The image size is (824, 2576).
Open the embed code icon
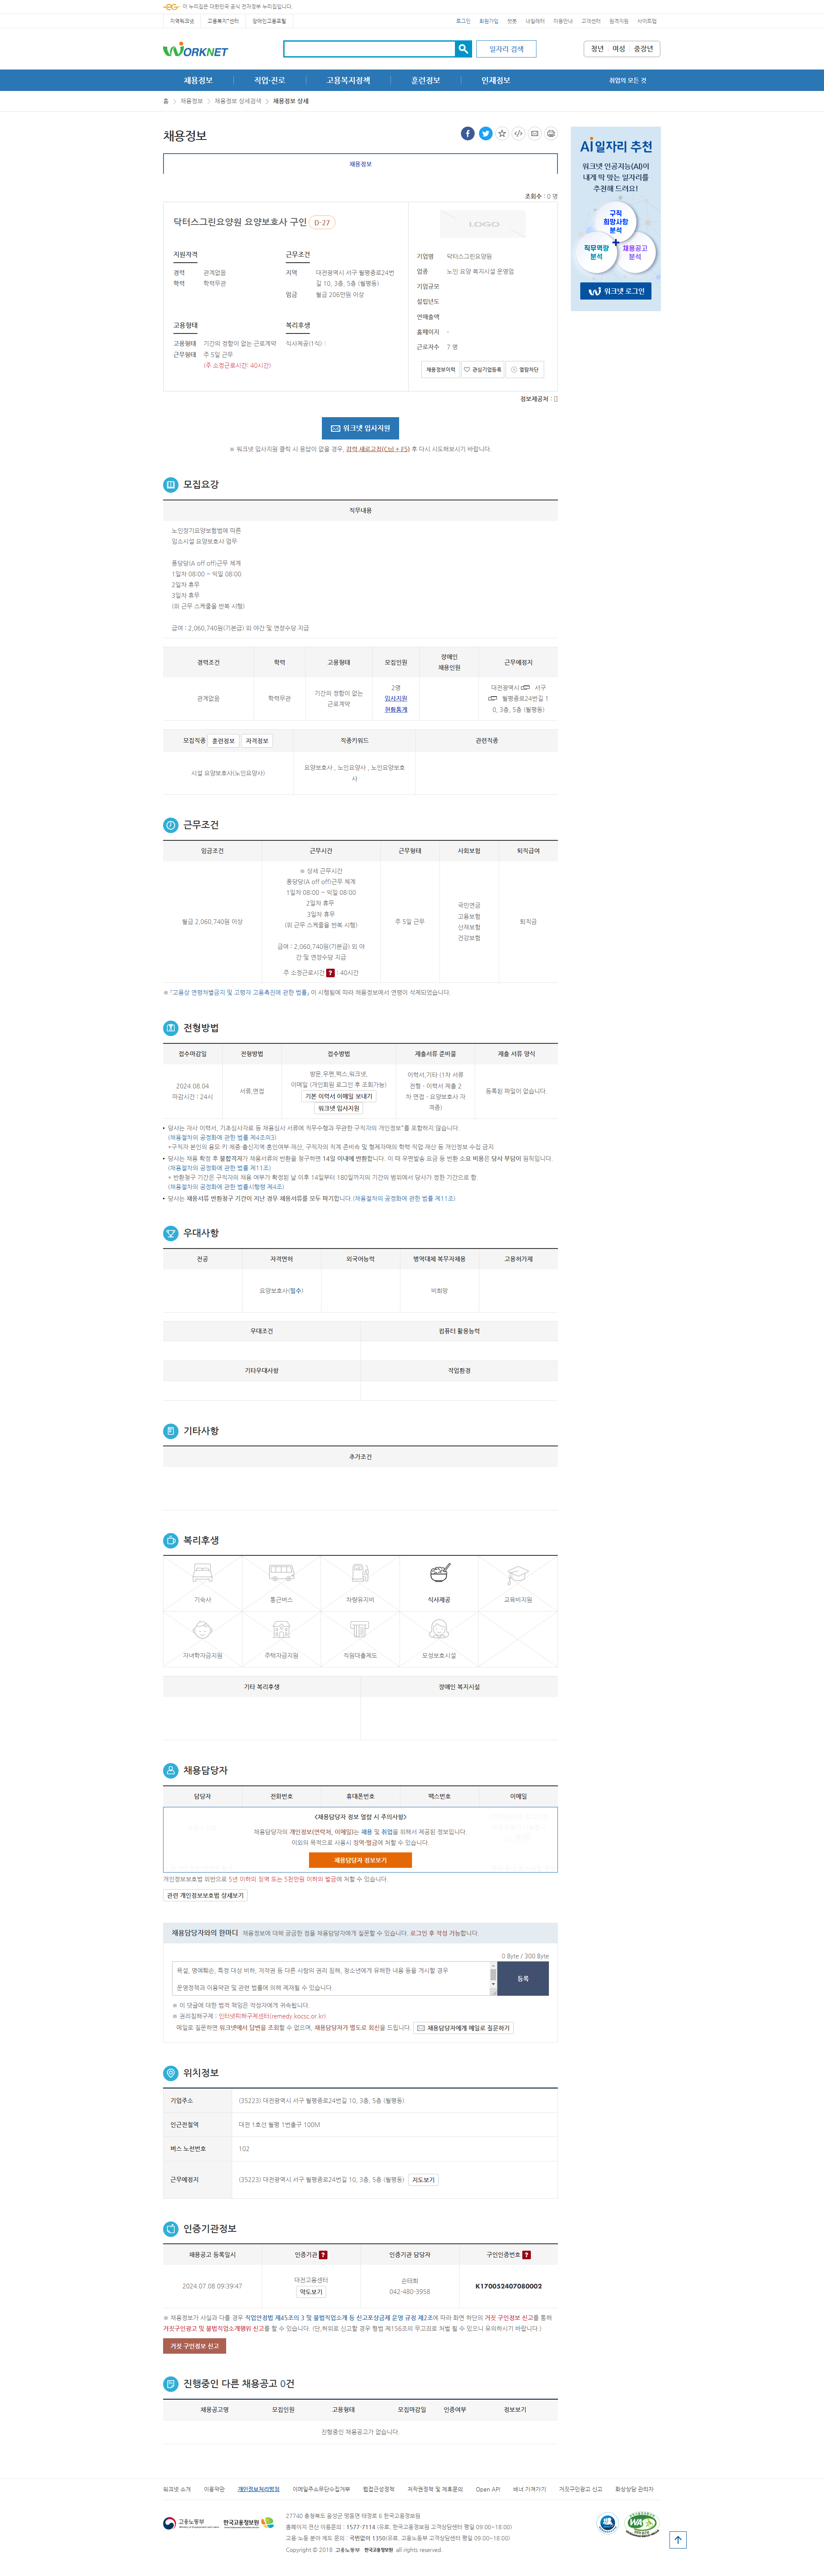(518, 133)
